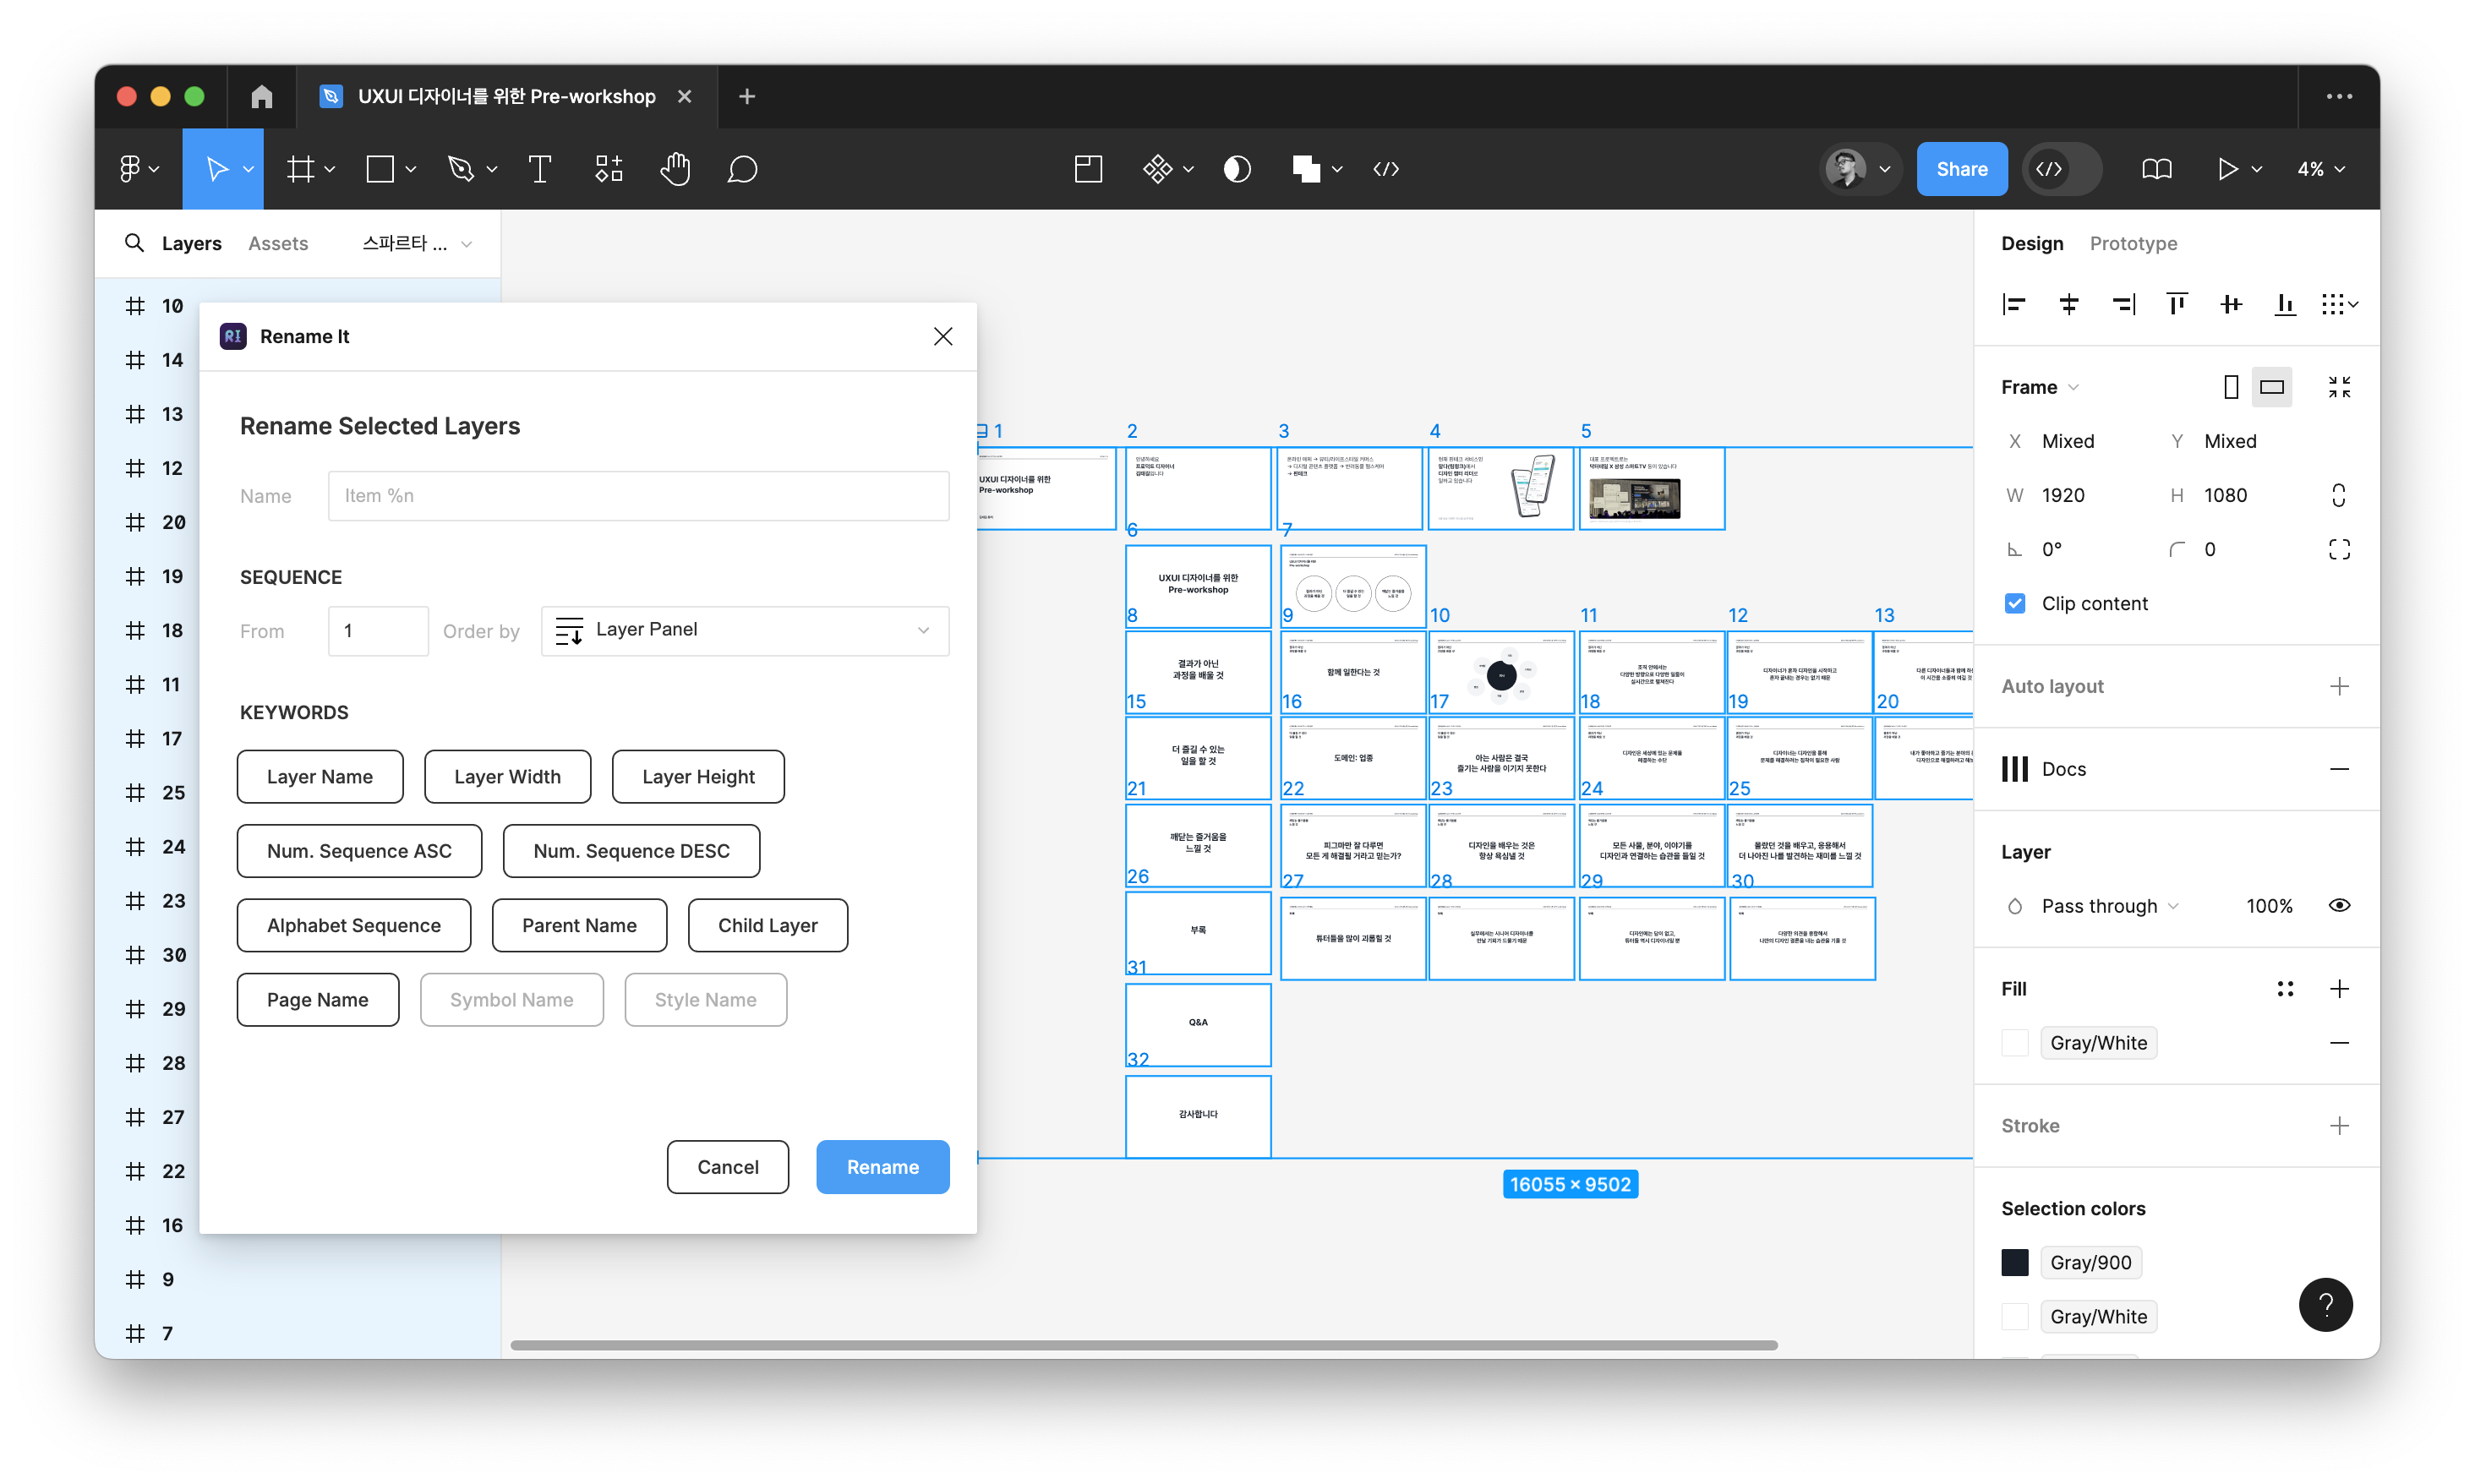This screenshot has width=2475, height=1484.
Task: Click the Create component icon
Action: (x=1157, y=169)
